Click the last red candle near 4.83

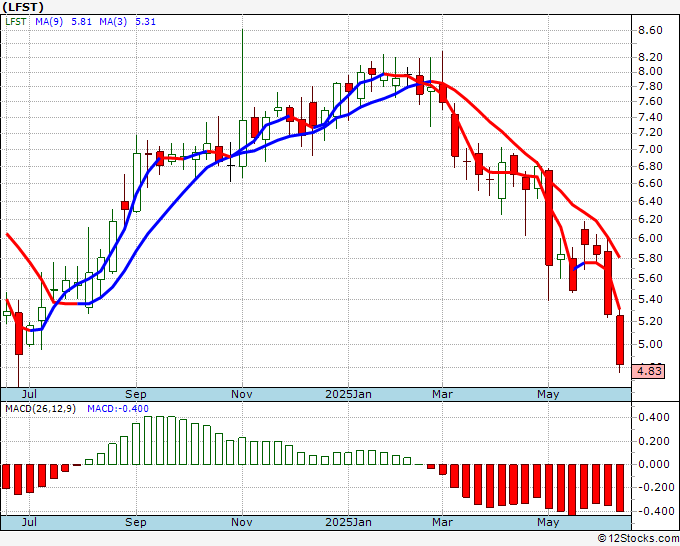pos(620,340)
